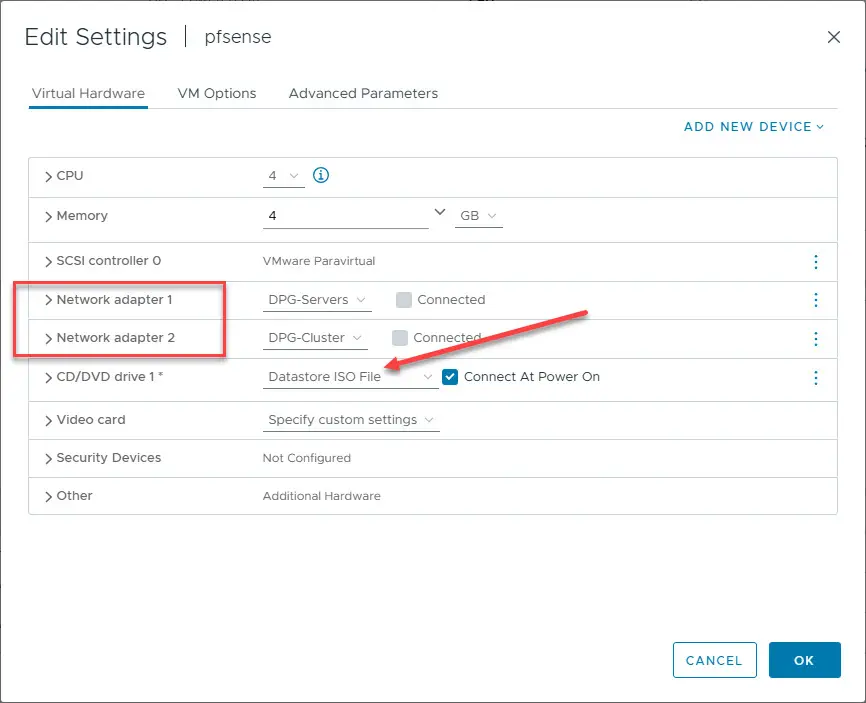The image size is (866, 703).
Task: Open CD/DVD drive 1 three-dot menu
Action: click(816, 378)
